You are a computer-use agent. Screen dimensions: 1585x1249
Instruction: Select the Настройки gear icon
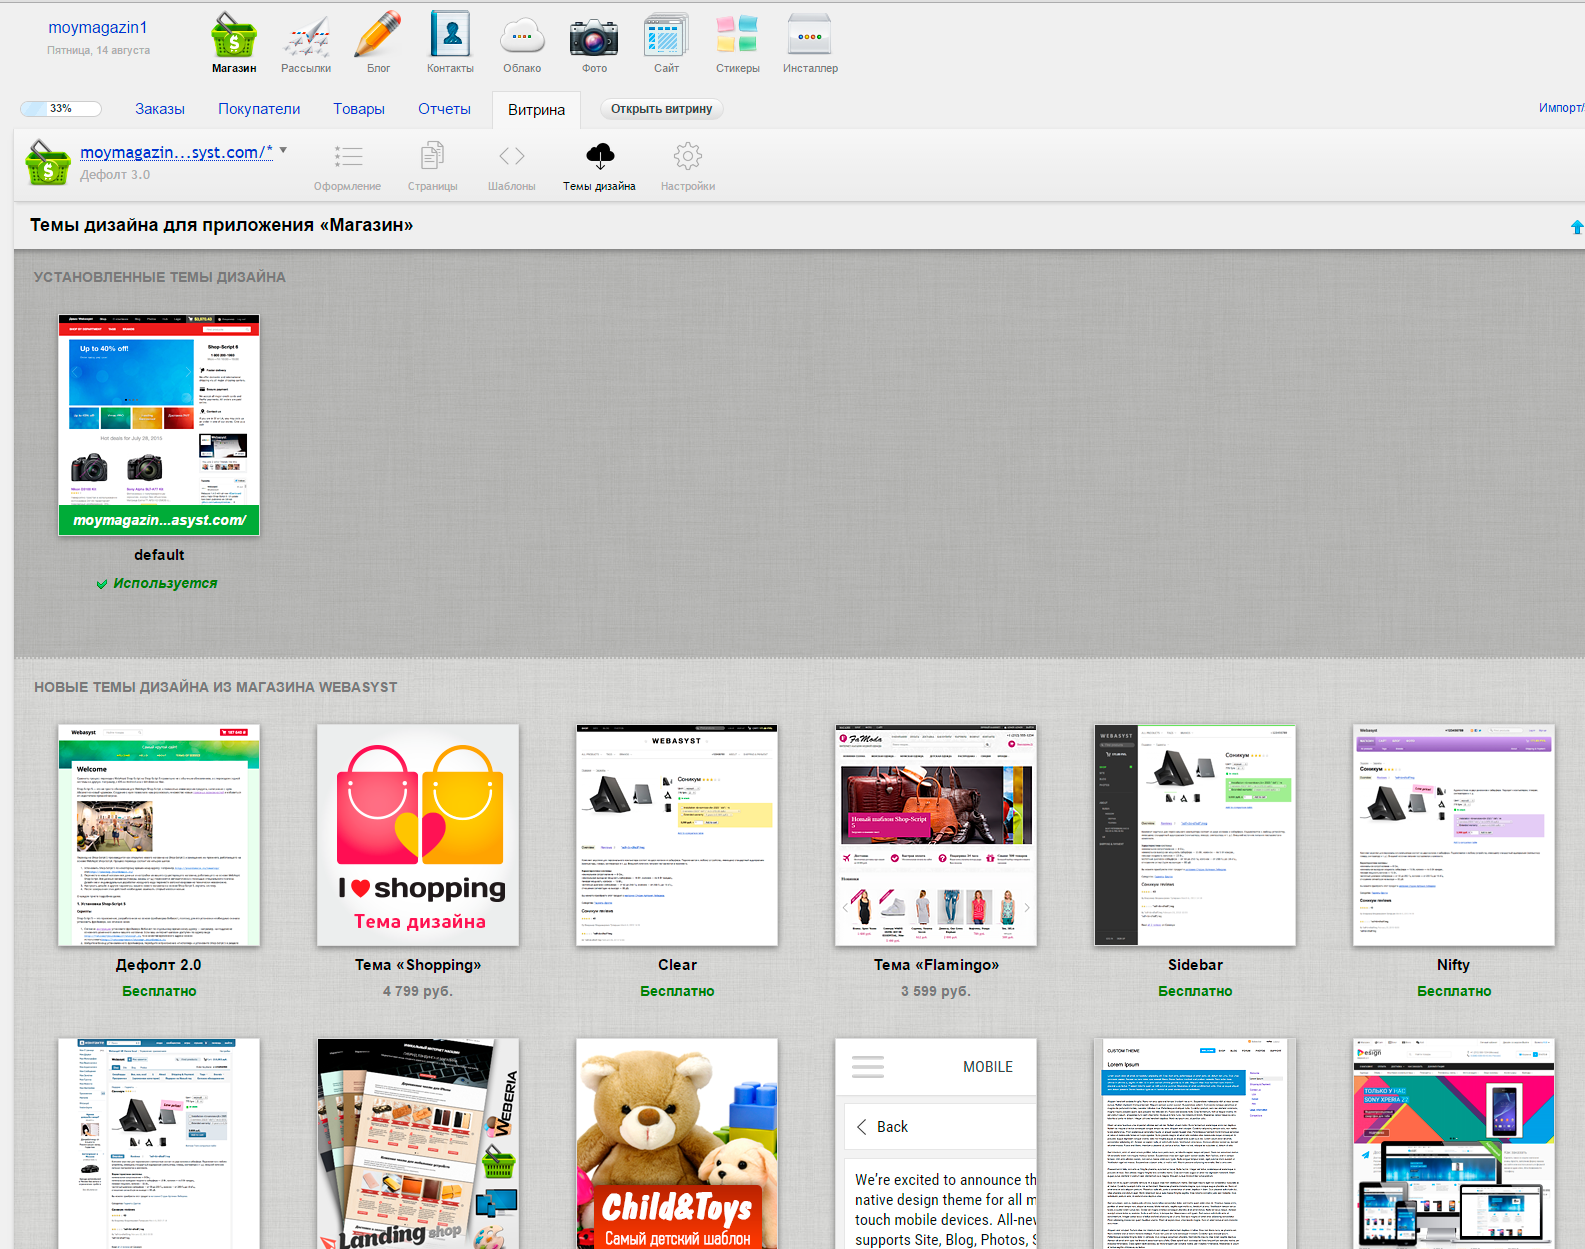688,156
